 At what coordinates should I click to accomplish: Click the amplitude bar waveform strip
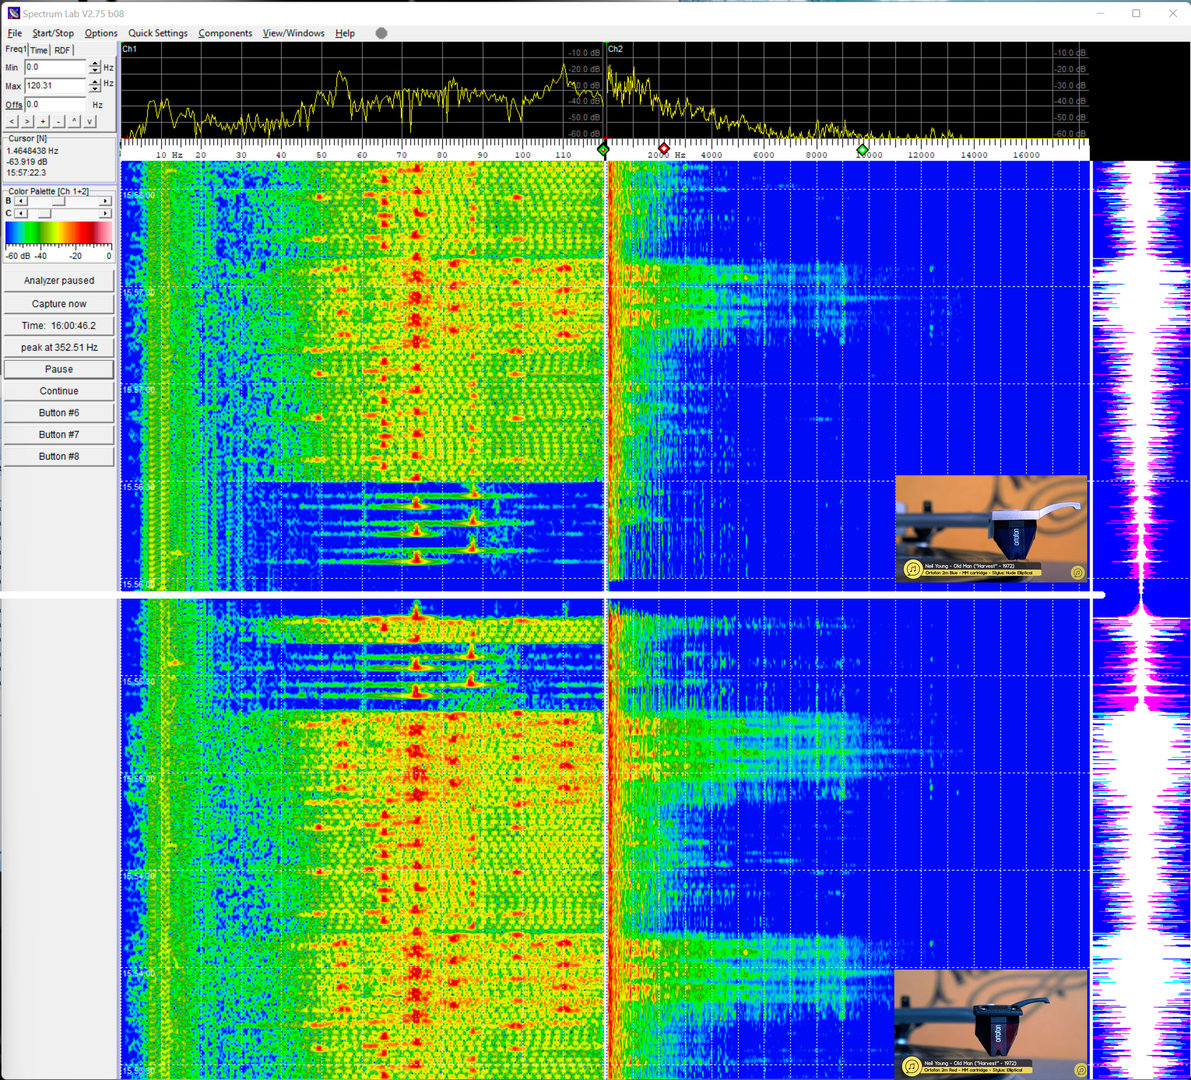1141,619
